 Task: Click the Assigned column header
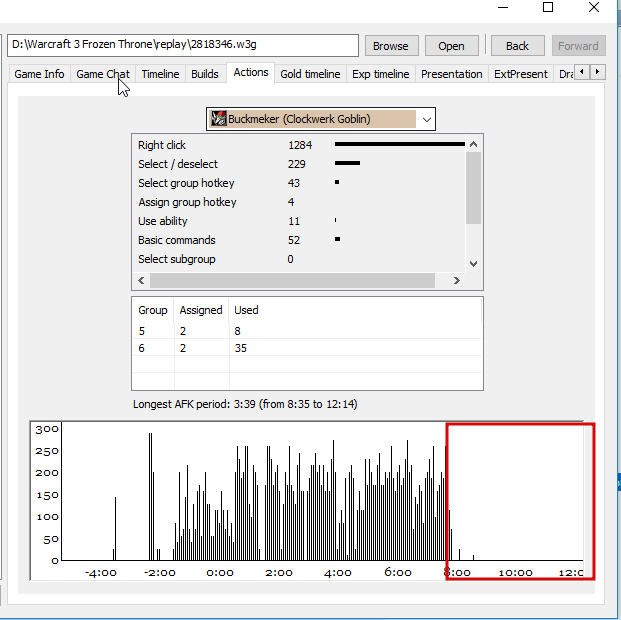201,310
